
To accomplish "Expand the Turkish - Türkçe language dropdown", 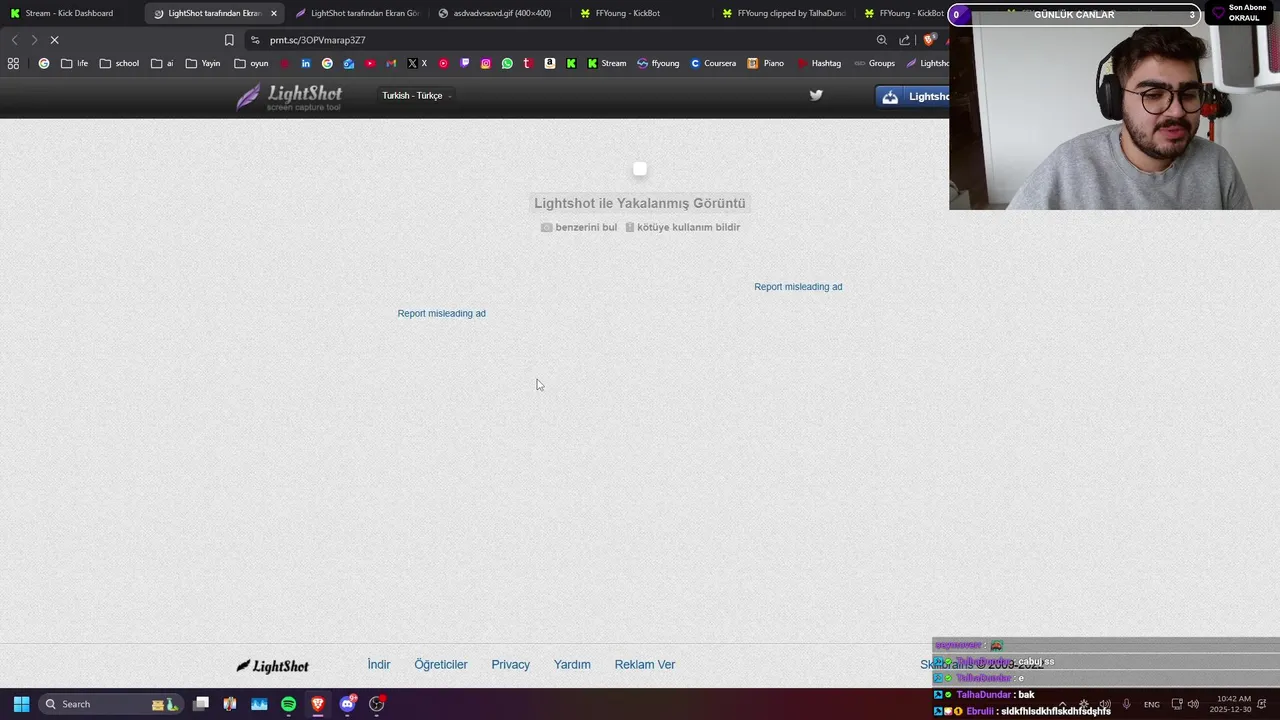I will click(417, 96).
